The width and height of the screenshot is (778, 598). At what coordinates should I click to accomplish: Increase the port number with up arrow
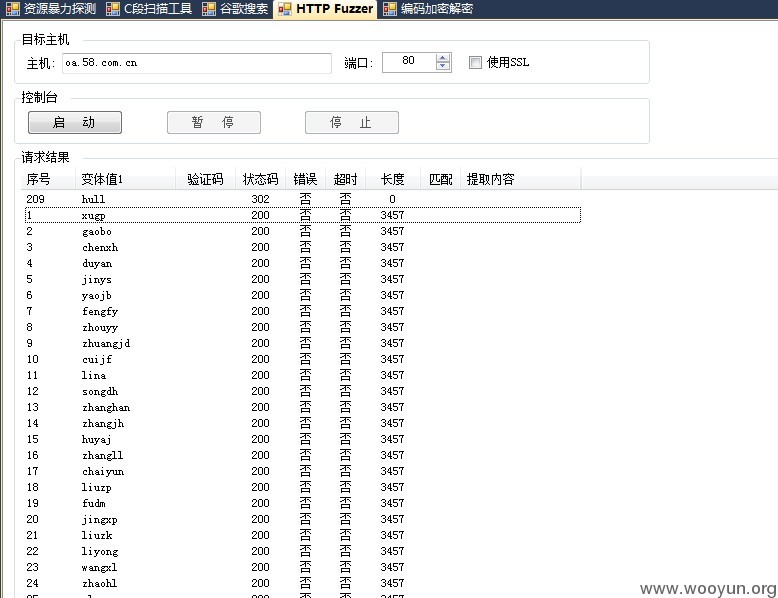(x=443, y=58)
